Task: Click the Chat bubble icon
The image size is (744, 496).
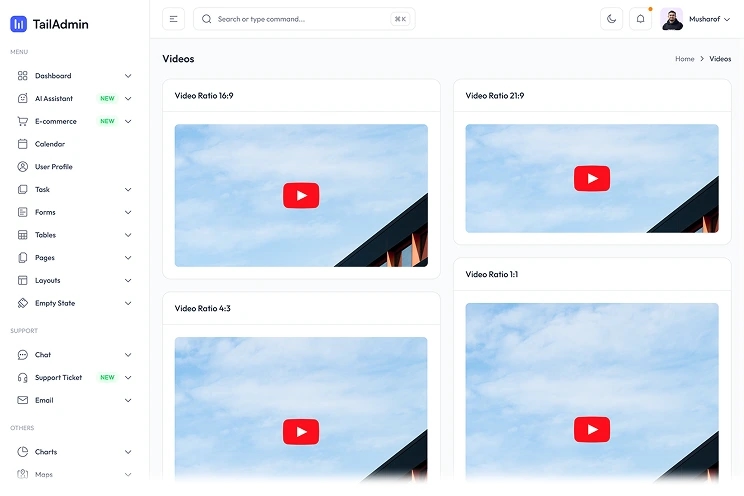Action: (22, 355)
